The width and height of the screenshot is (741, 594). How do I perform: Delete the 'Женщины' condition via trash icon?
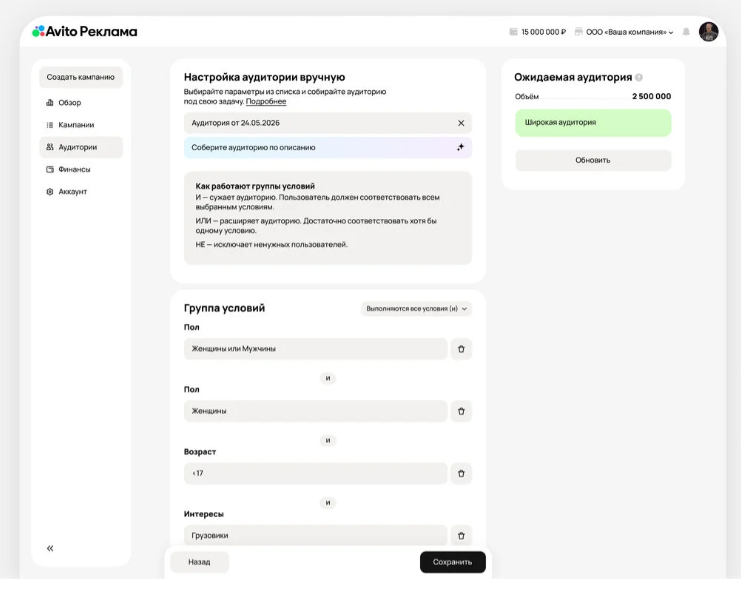[461, 411]
